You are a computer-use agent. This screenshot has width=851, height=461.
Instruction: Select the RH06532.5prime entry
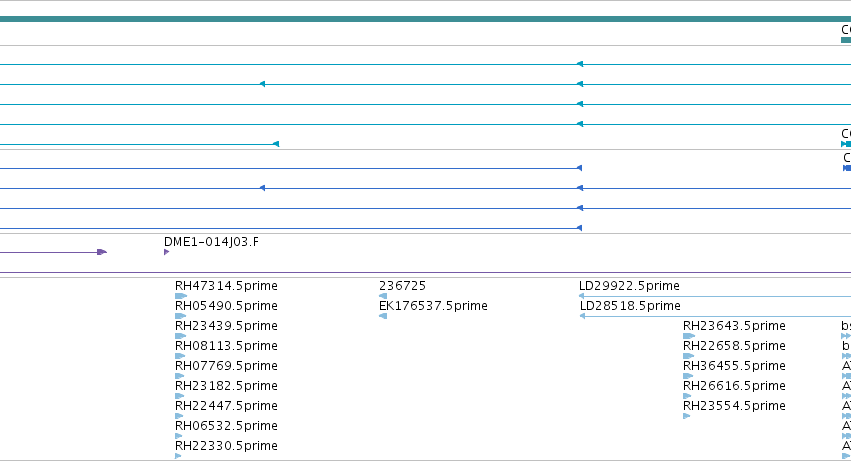click(x=226, y=426)
